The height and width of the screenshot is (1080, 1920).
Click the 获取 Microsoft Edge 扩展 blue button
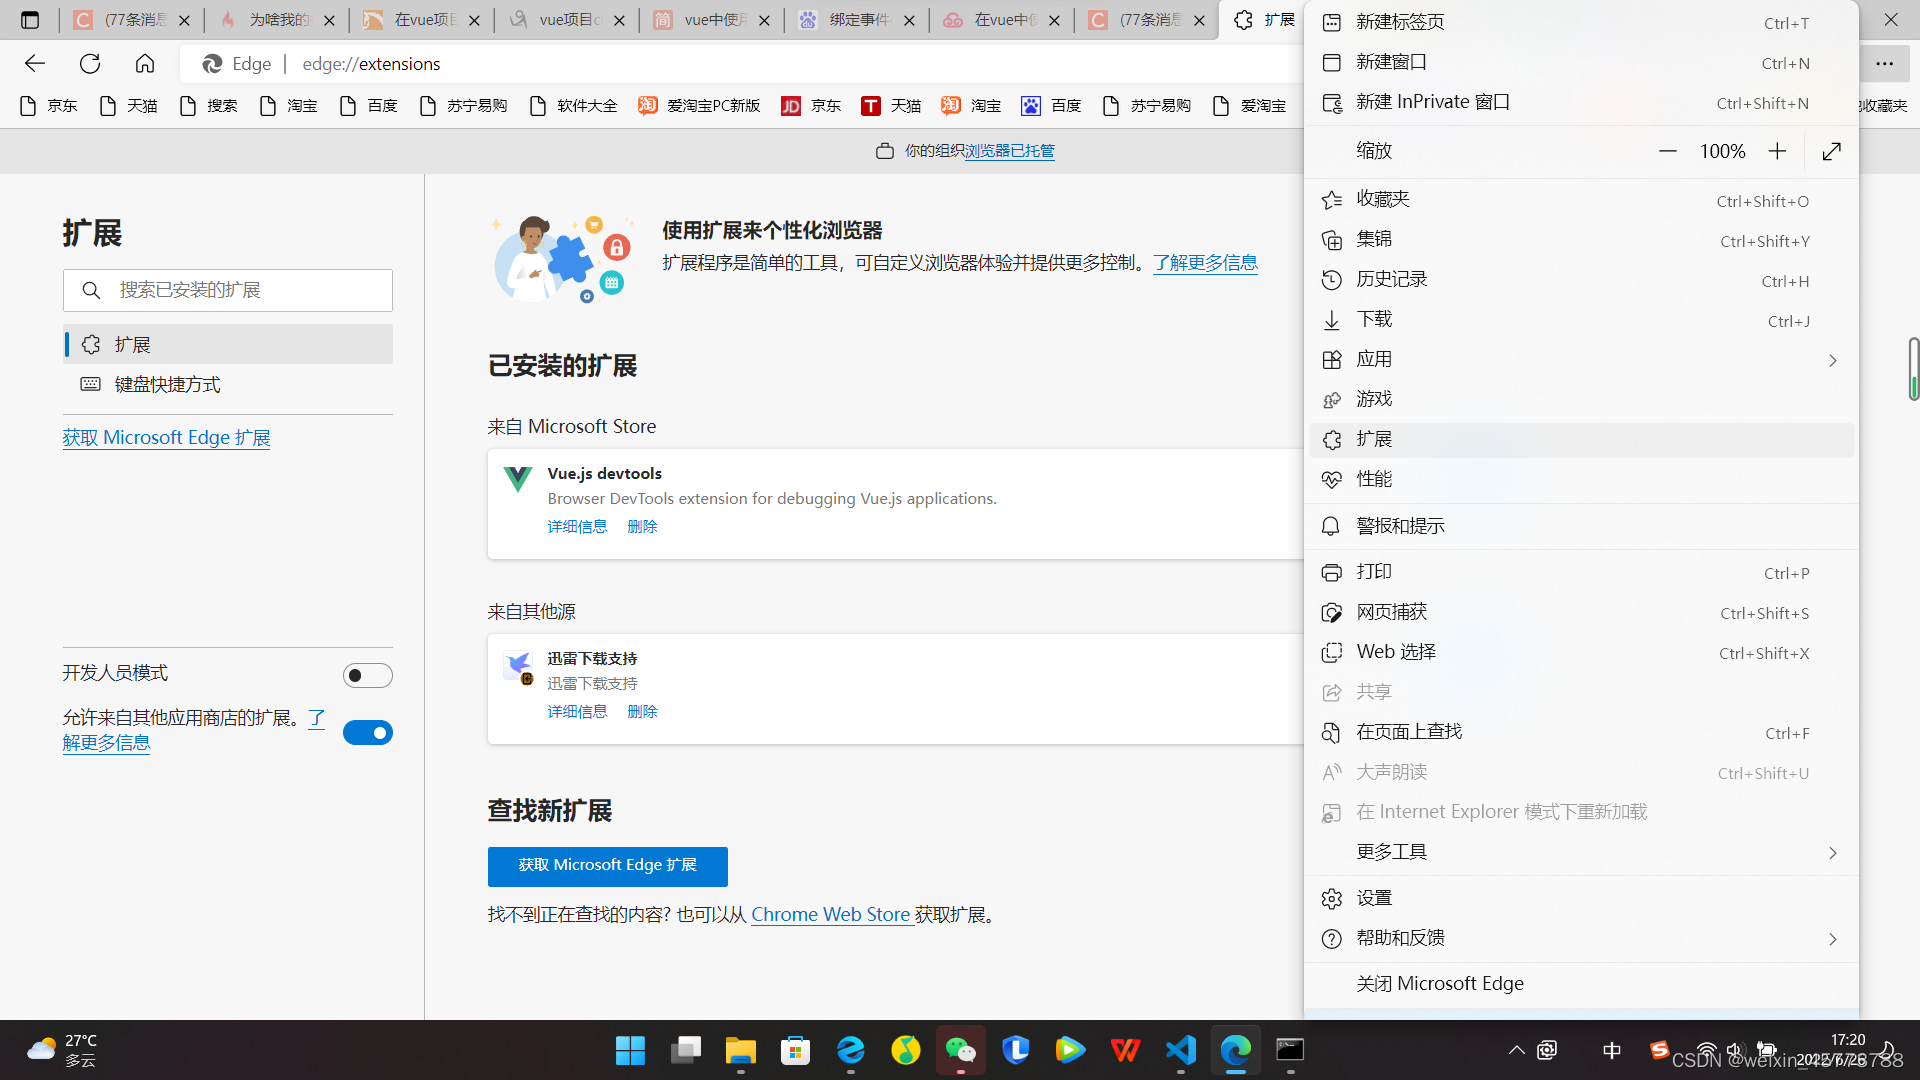point(607,866)
